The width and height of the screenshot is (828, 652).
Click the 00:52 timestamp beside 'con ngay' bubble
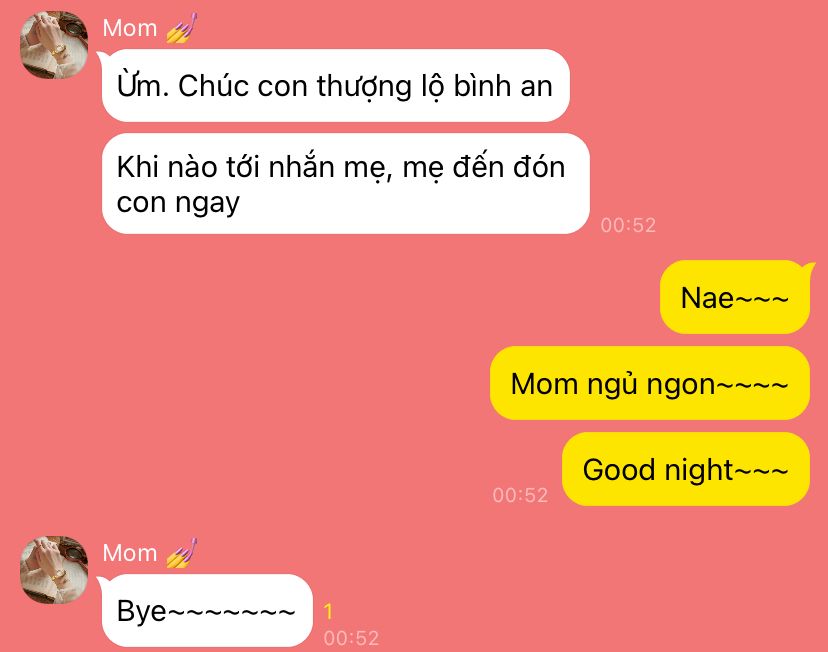click(628, 225)
